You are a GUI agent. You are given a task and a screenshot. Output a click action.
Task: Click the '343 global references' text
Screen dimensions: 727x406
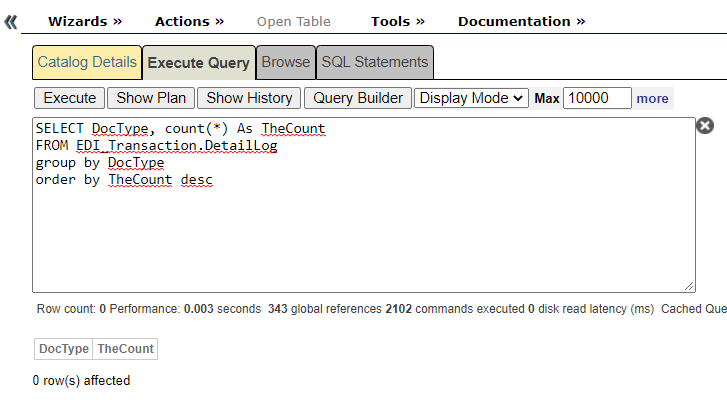click(325, 309)
